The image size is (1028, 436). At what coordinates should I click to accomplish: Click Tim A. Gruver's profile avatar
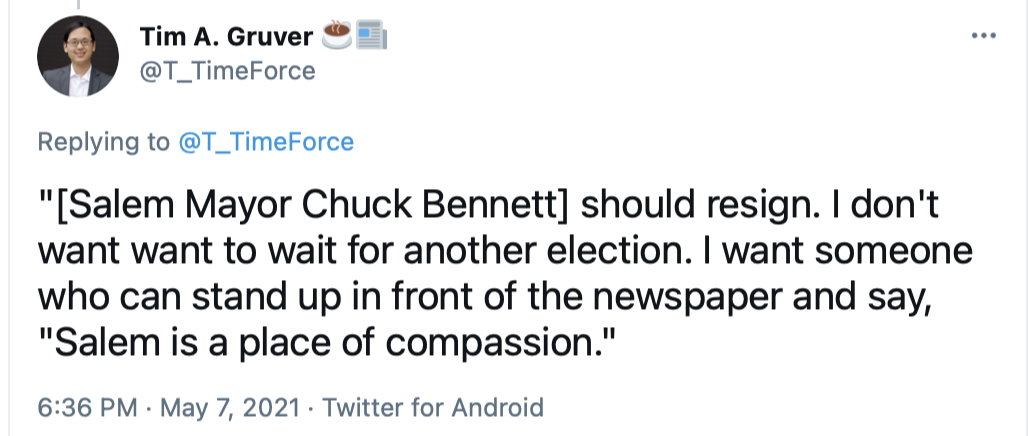coord(78,56)
